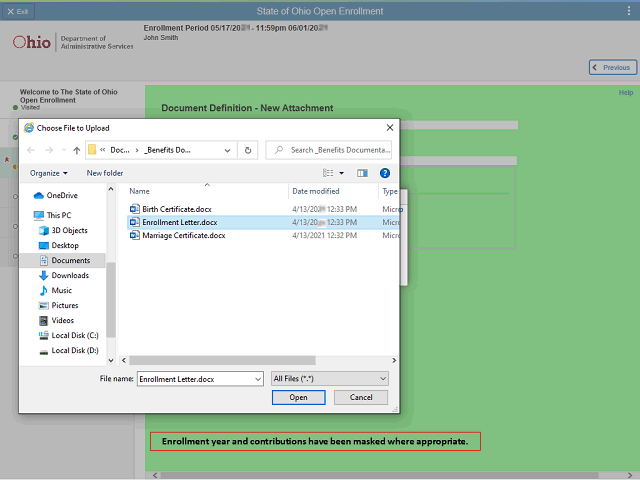Expand the File name history dropdown
This screenshot has width=640, height=480.
point(259,379)
